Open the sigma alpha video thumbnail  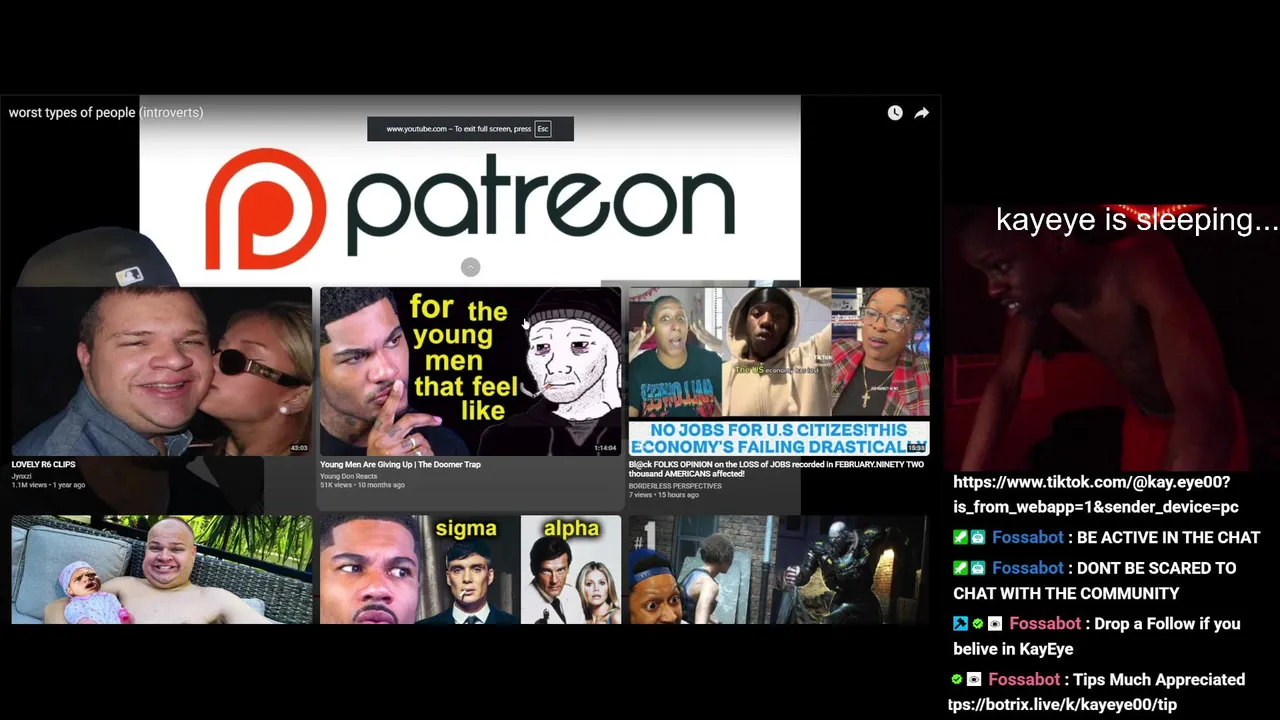[470, 570]
